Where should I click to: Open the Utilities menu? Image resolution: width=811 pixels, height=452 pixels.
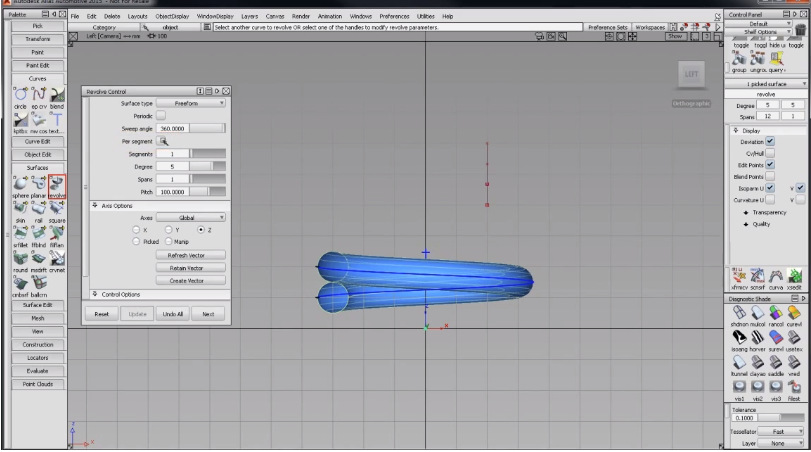pos(426,16)
